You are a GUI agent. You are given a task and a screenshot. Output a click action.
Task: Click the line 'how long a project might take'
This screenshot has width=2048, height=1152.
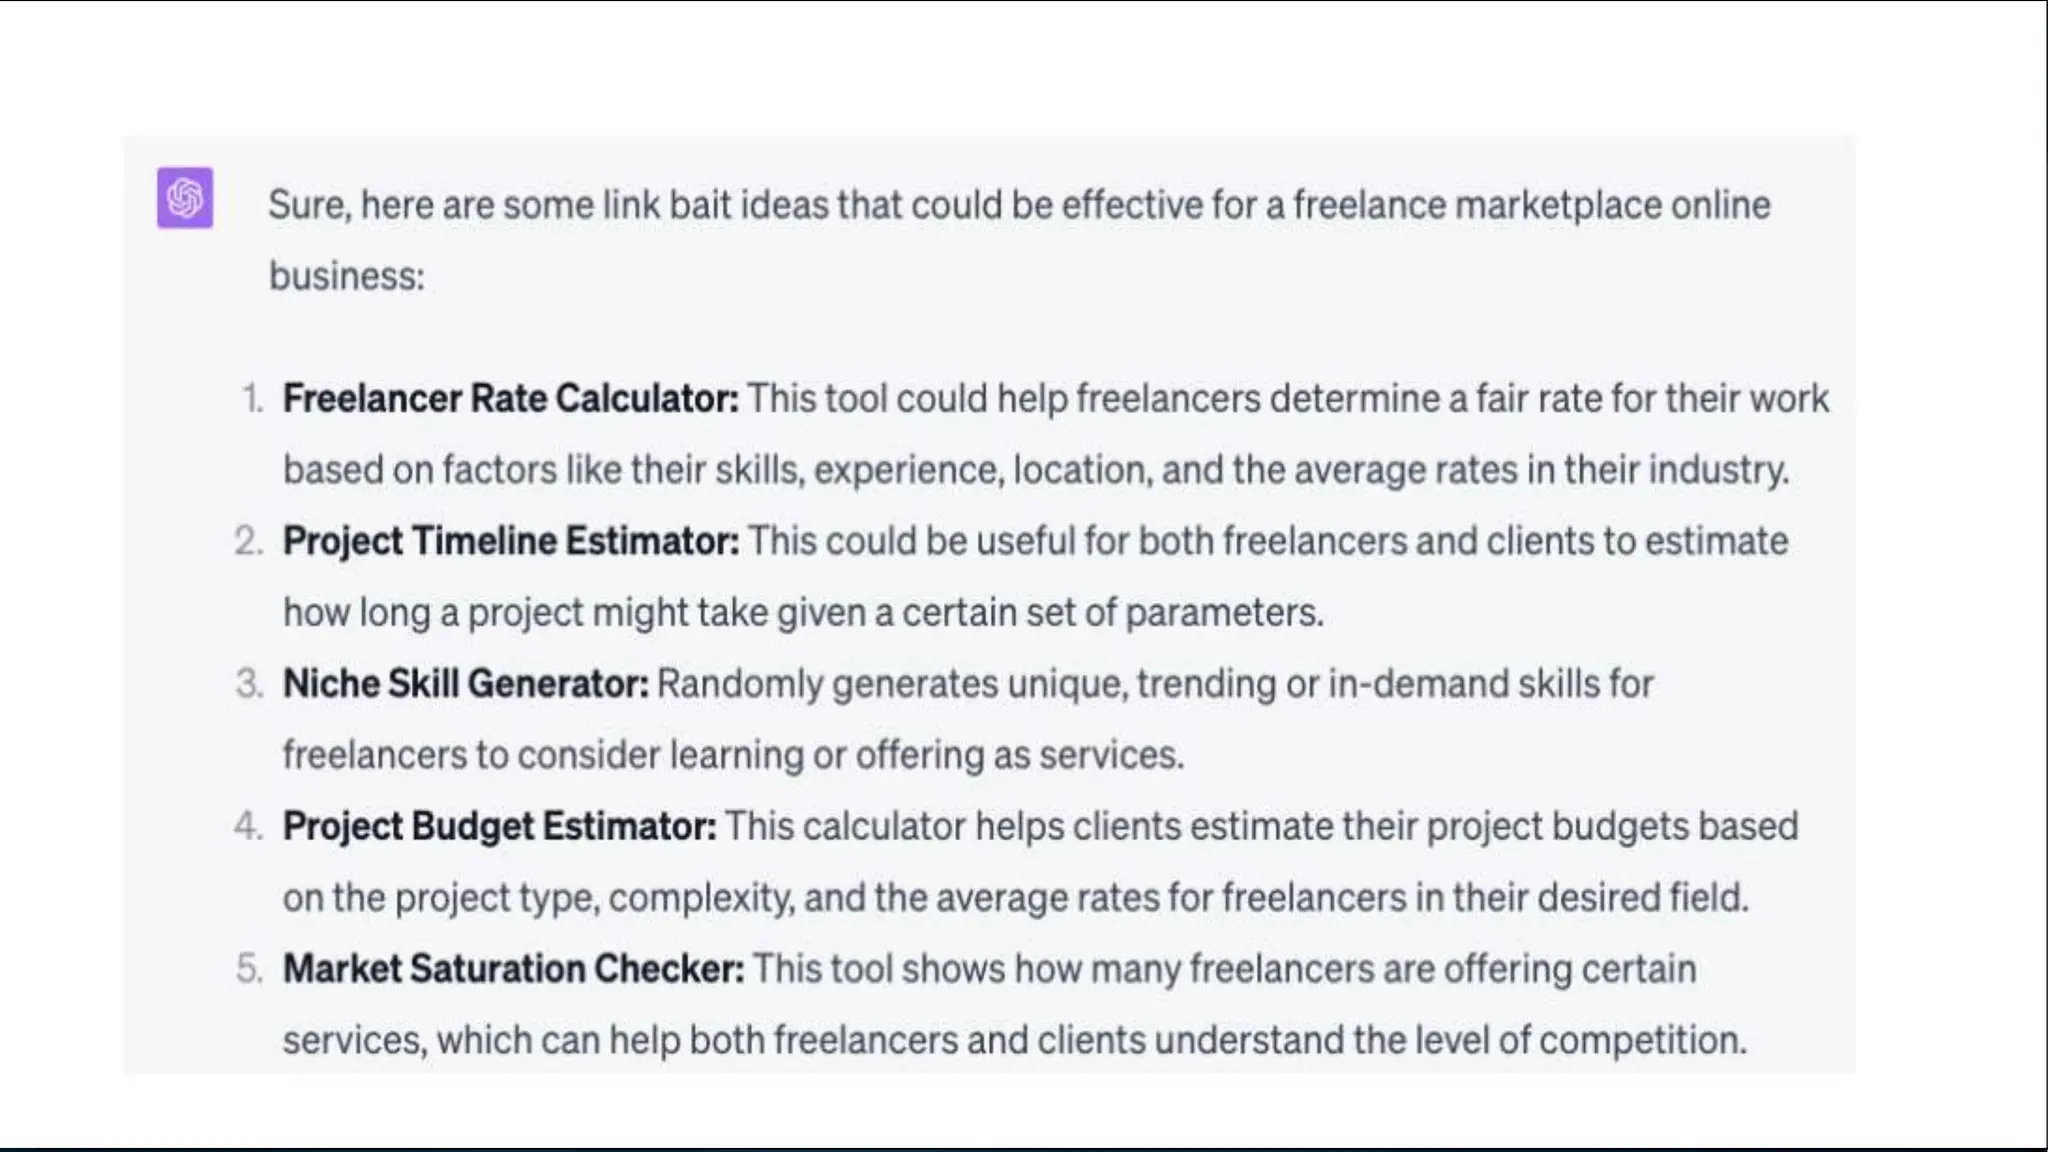tap(802, 612)
